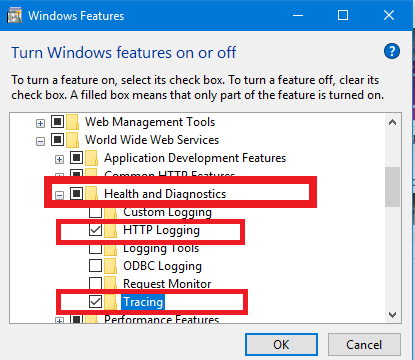415x360 pixels.
Task: Click the World Wide Web Services folder icon
Action: (x=72, y=140)
